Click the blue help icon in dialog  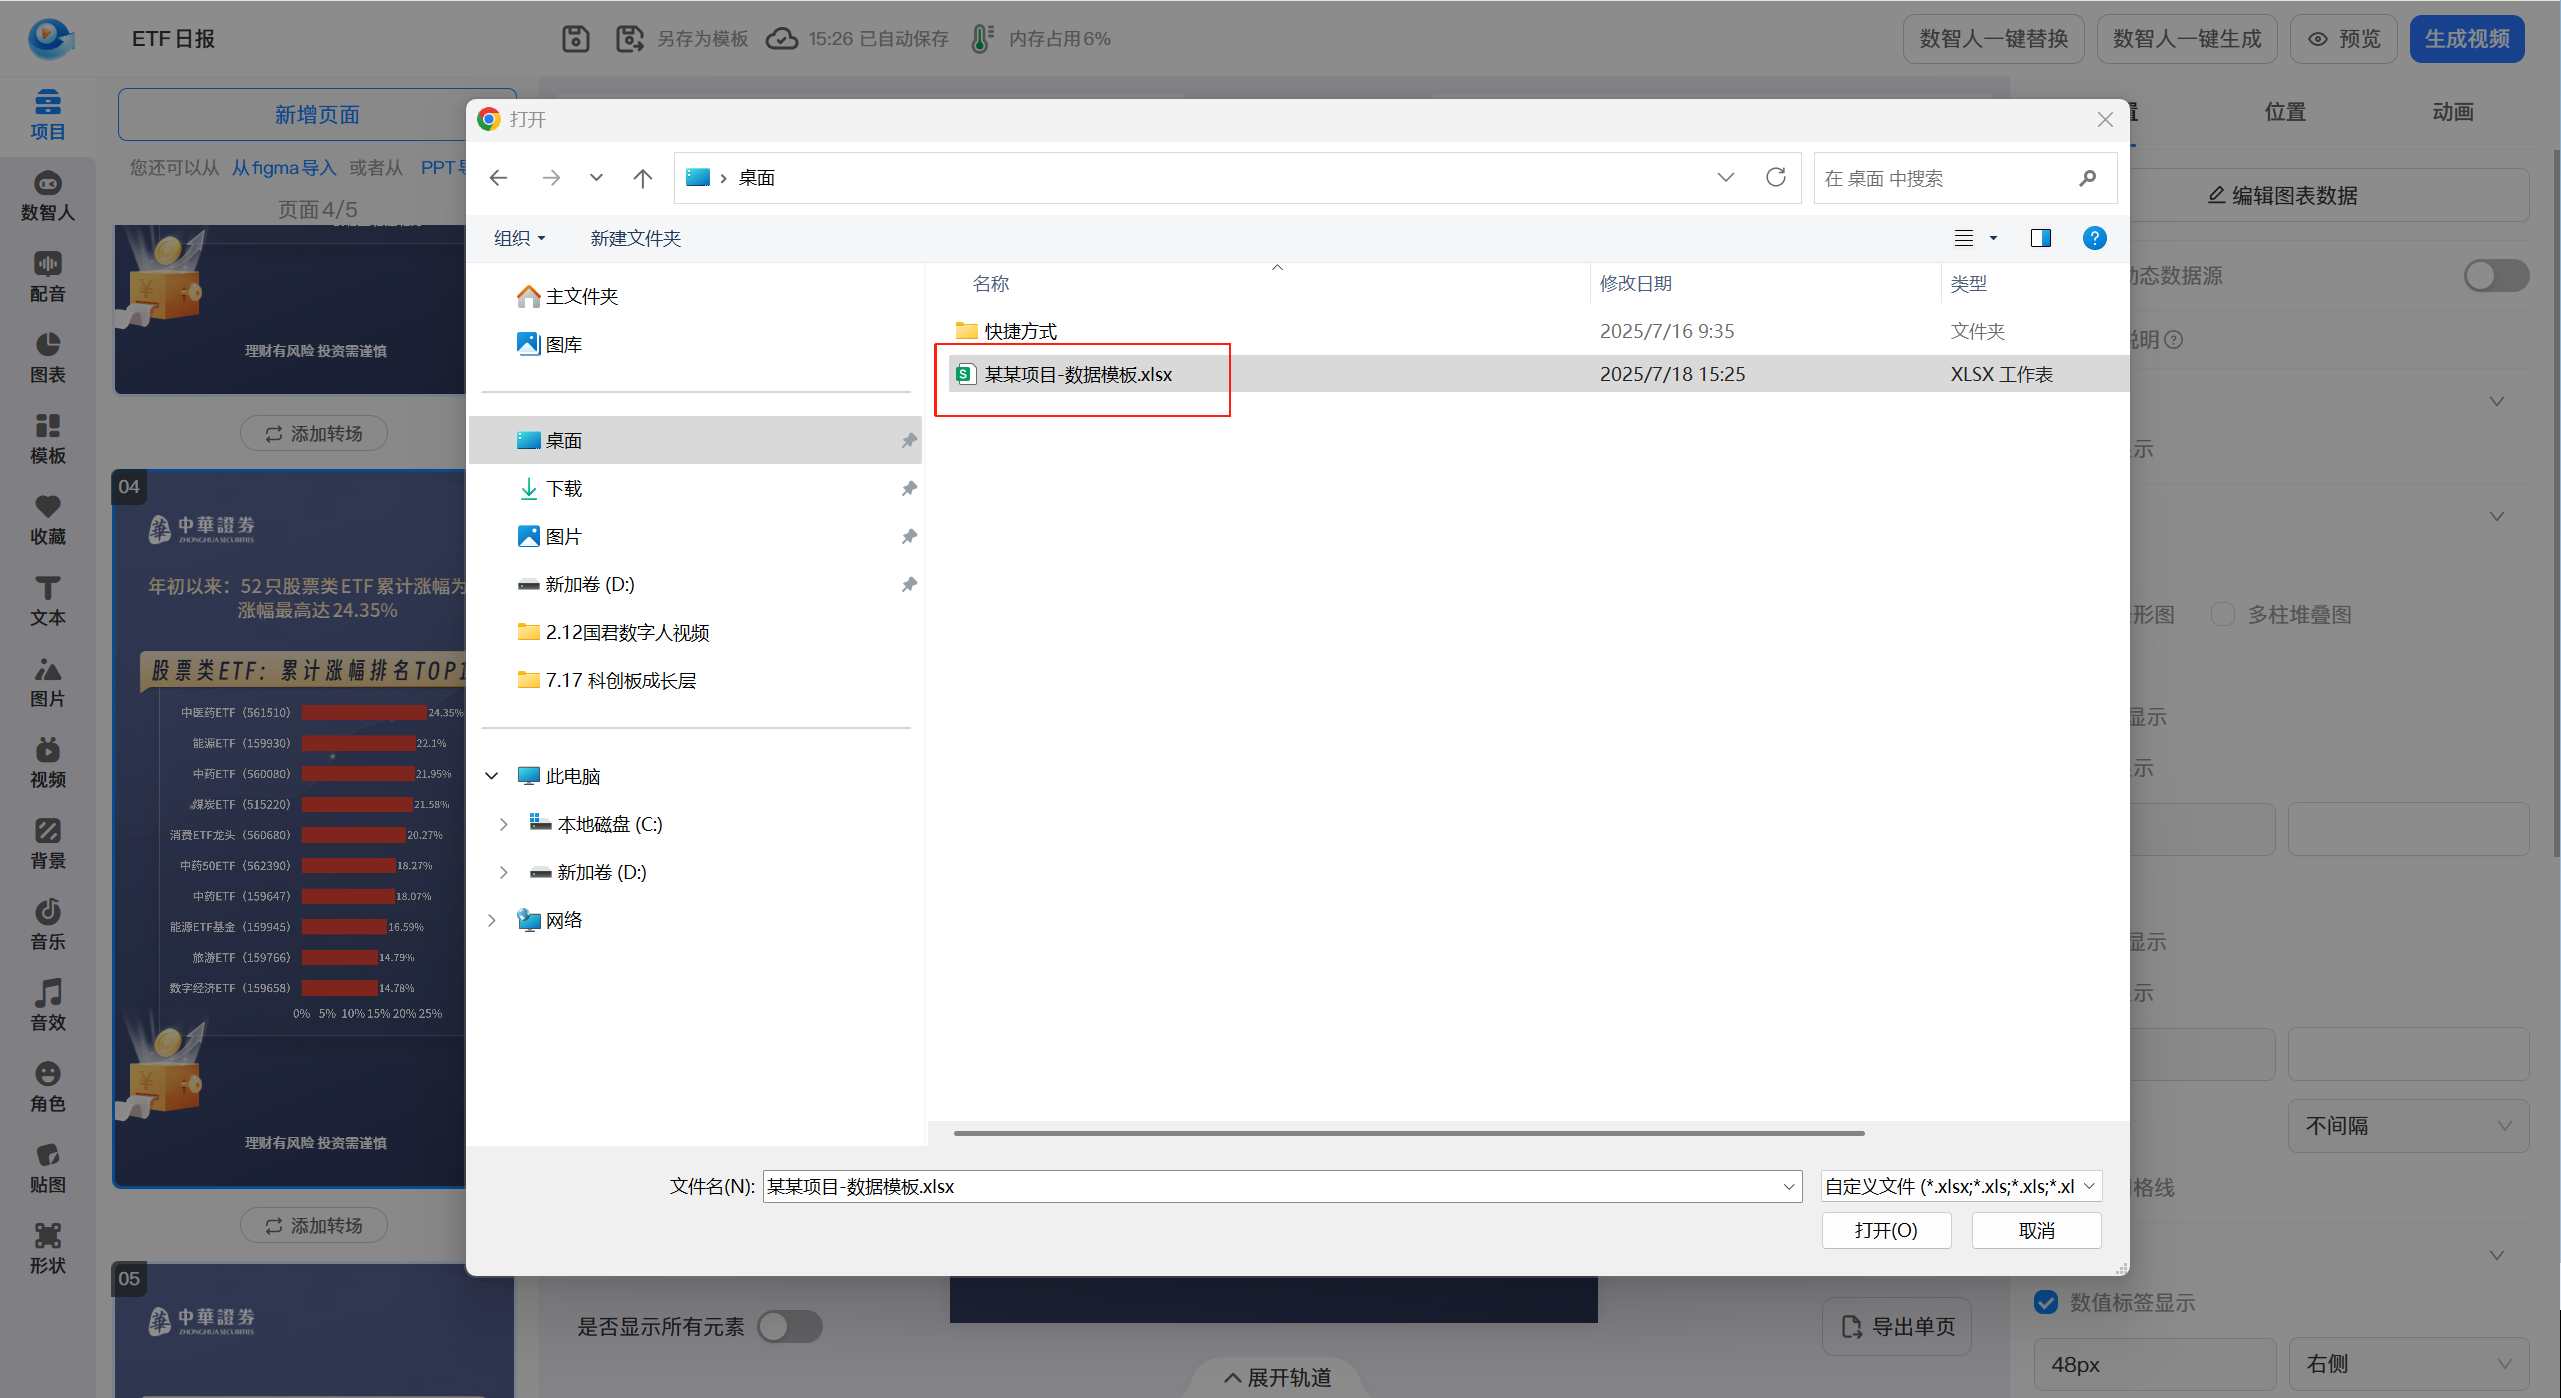click(x=2094, y=238)
